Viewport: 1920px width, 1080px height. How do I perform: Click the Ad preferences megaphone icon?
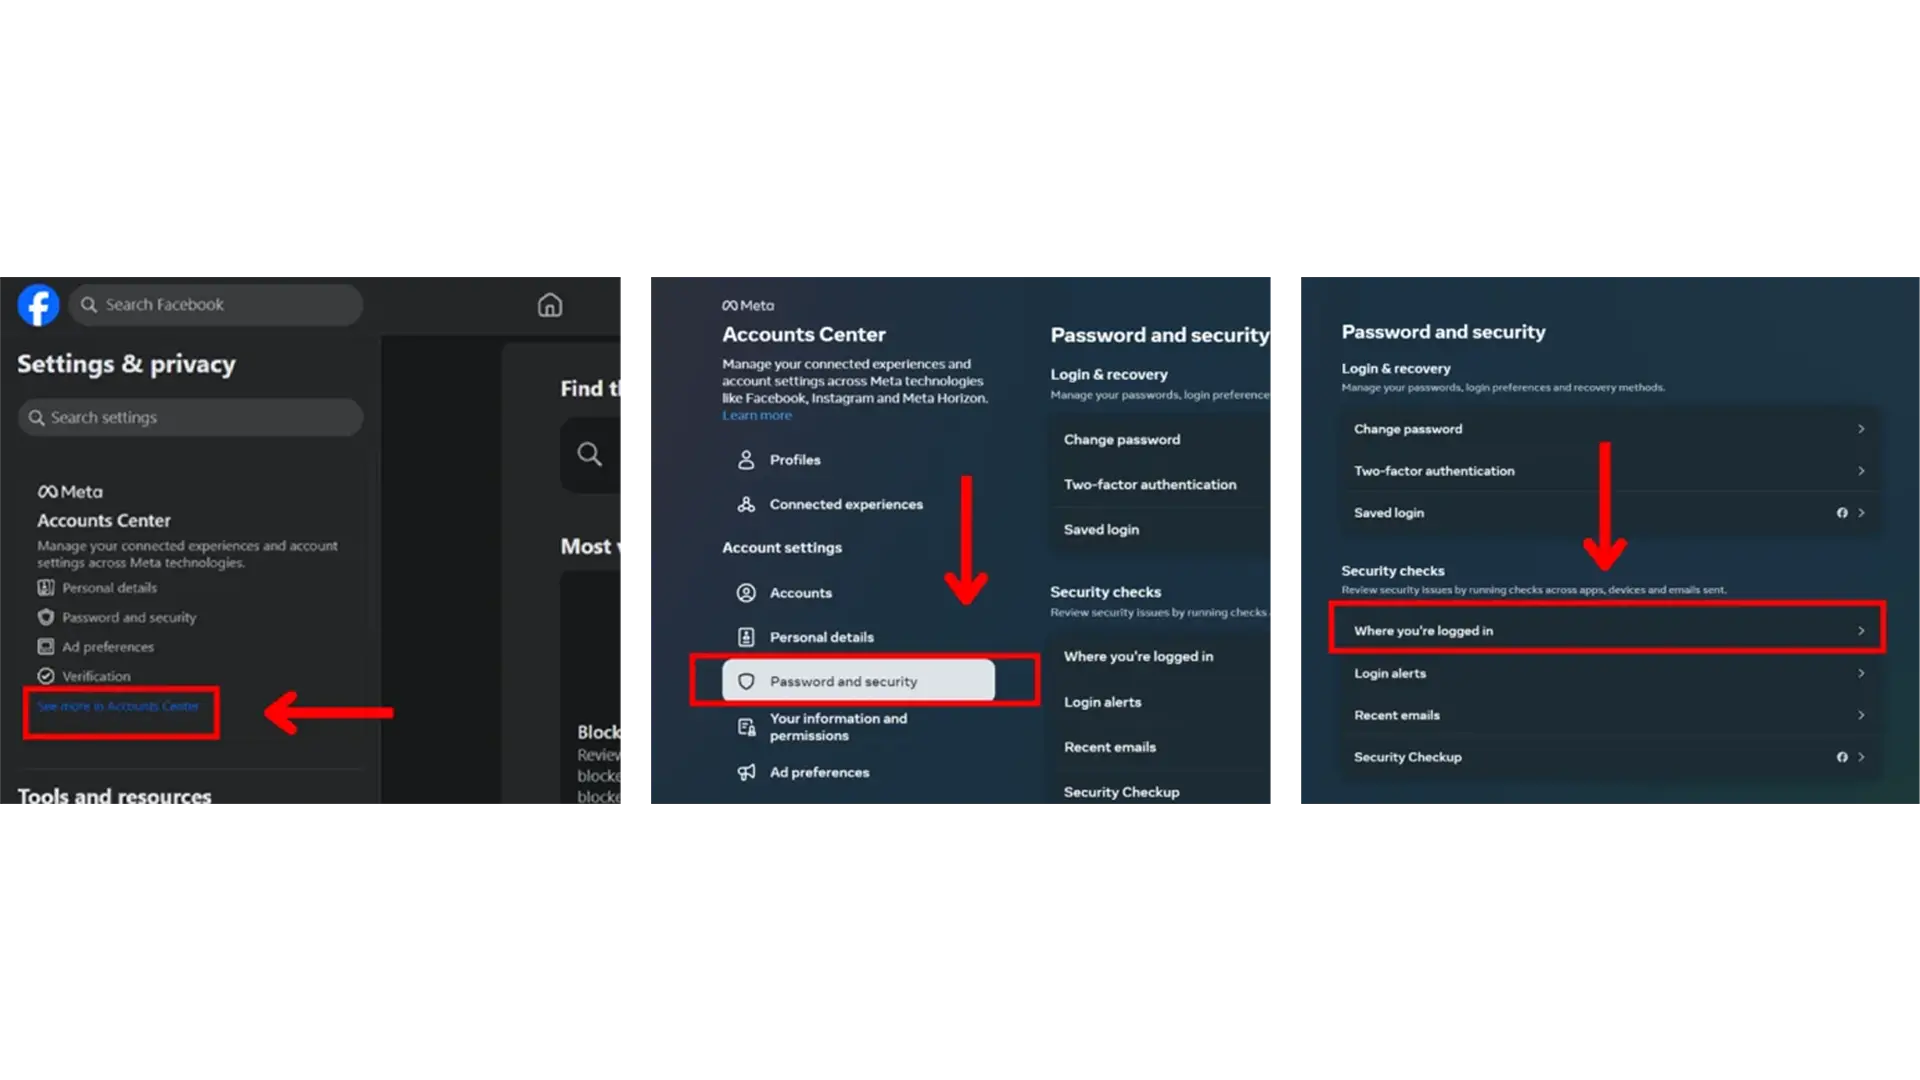746,772
